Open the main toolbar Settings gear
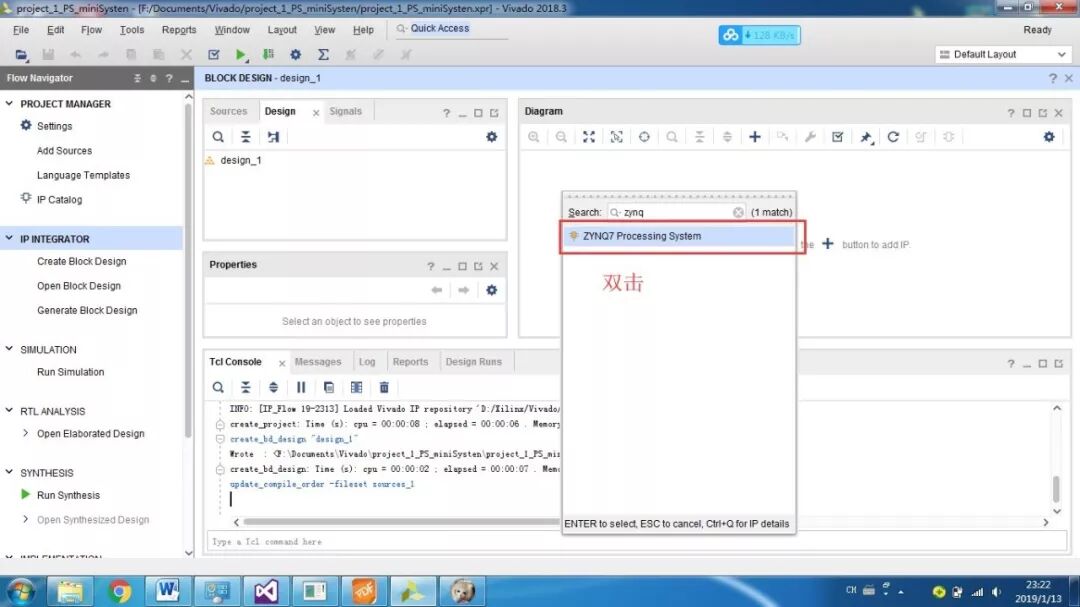Screen dimensions: 1080x607 point(295,54)
